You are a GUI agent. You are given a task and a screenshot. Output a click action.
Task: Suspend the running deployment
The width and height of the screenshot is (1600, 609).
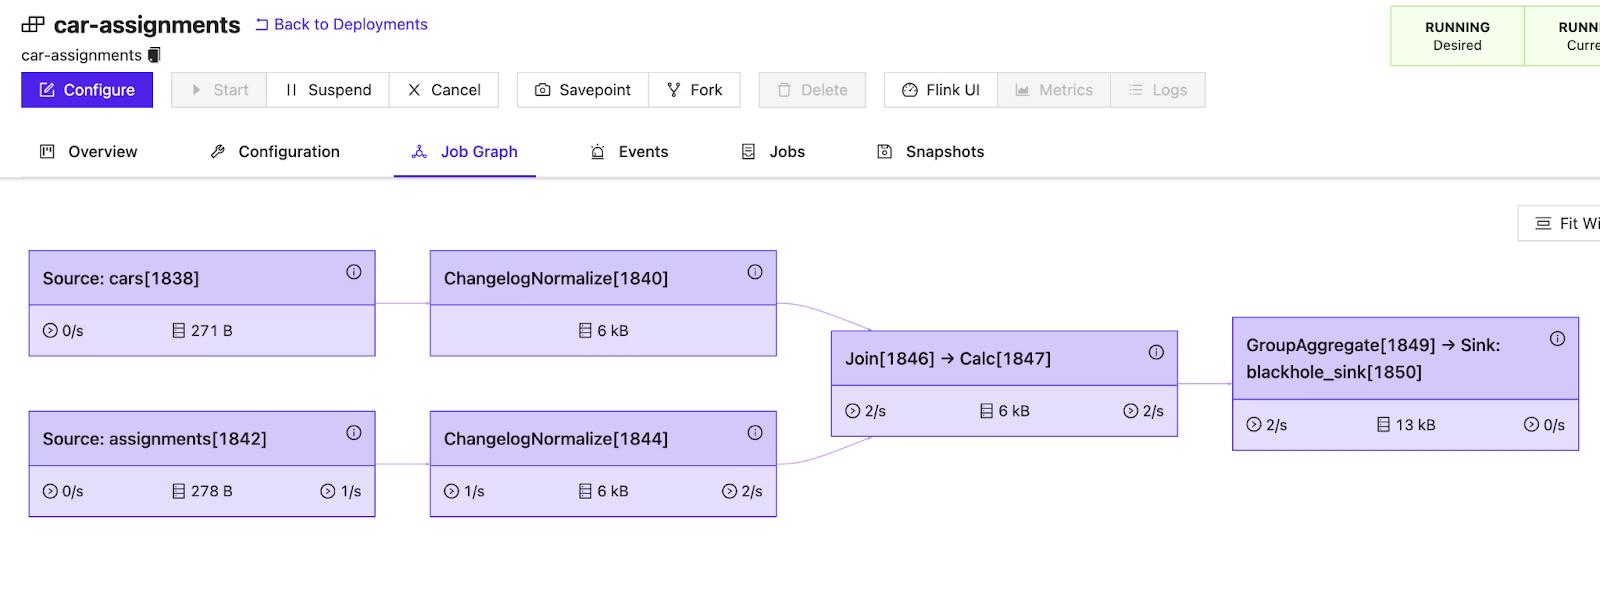tap(328, 90)
